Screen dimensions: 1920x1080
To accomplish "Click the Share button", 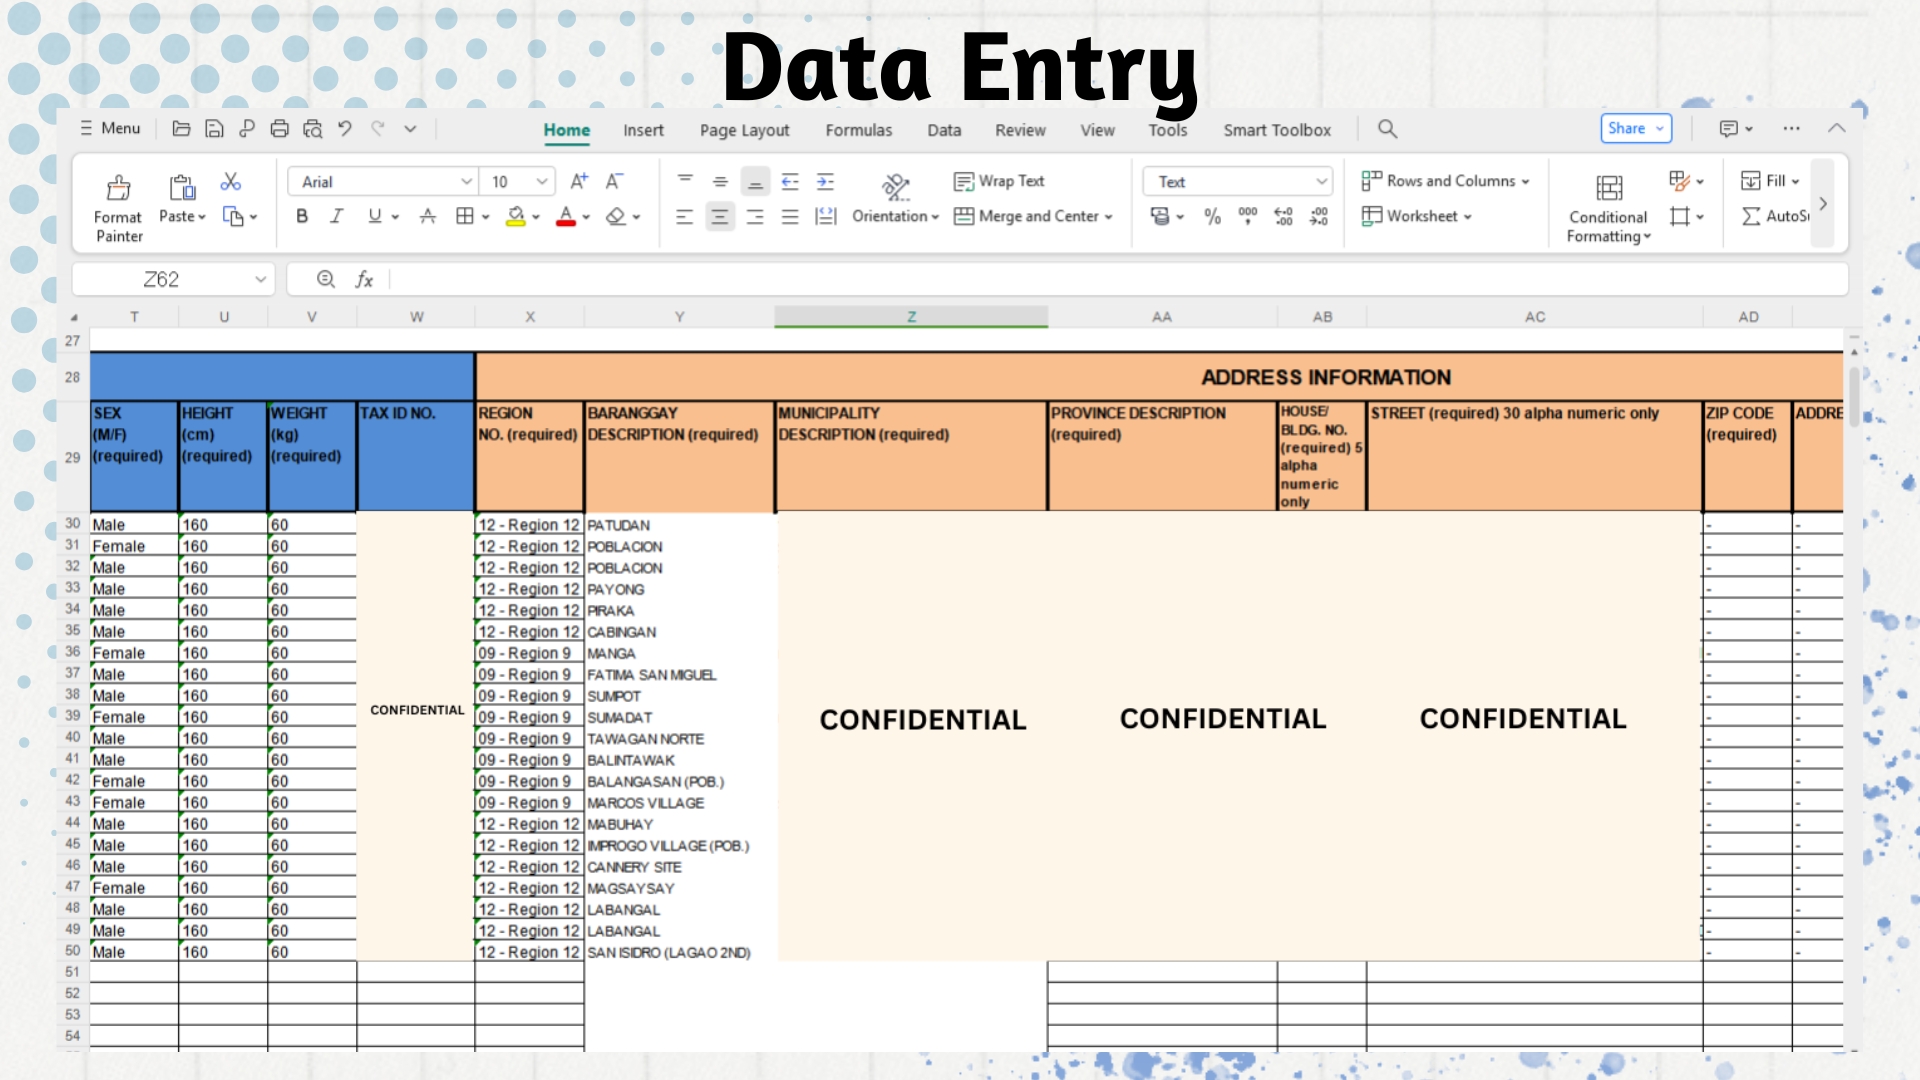I will 1634,128.
